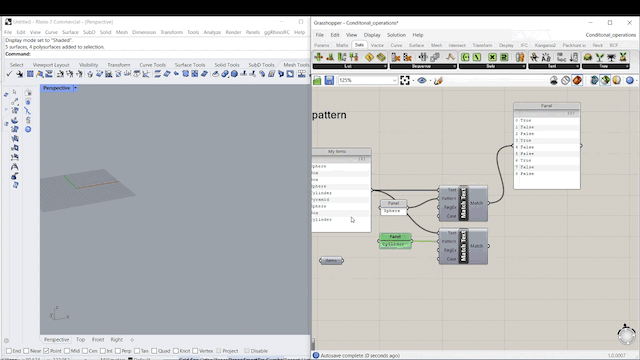Click the Named Views eye icon in Grasshopper
This screenshot has width=640, height=360.
tap(422, 80)
